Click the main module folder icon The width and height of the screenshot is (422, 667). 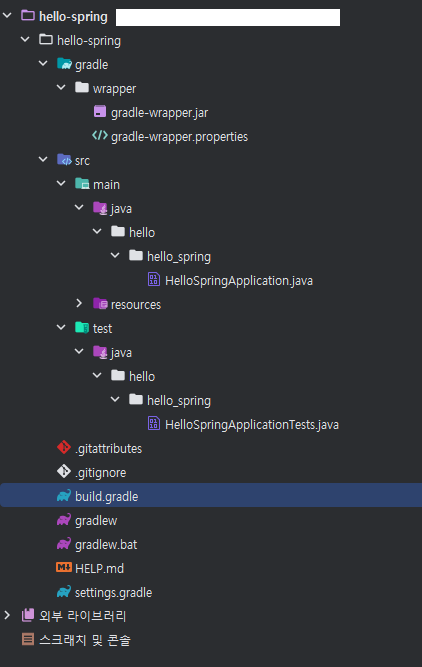82,184
